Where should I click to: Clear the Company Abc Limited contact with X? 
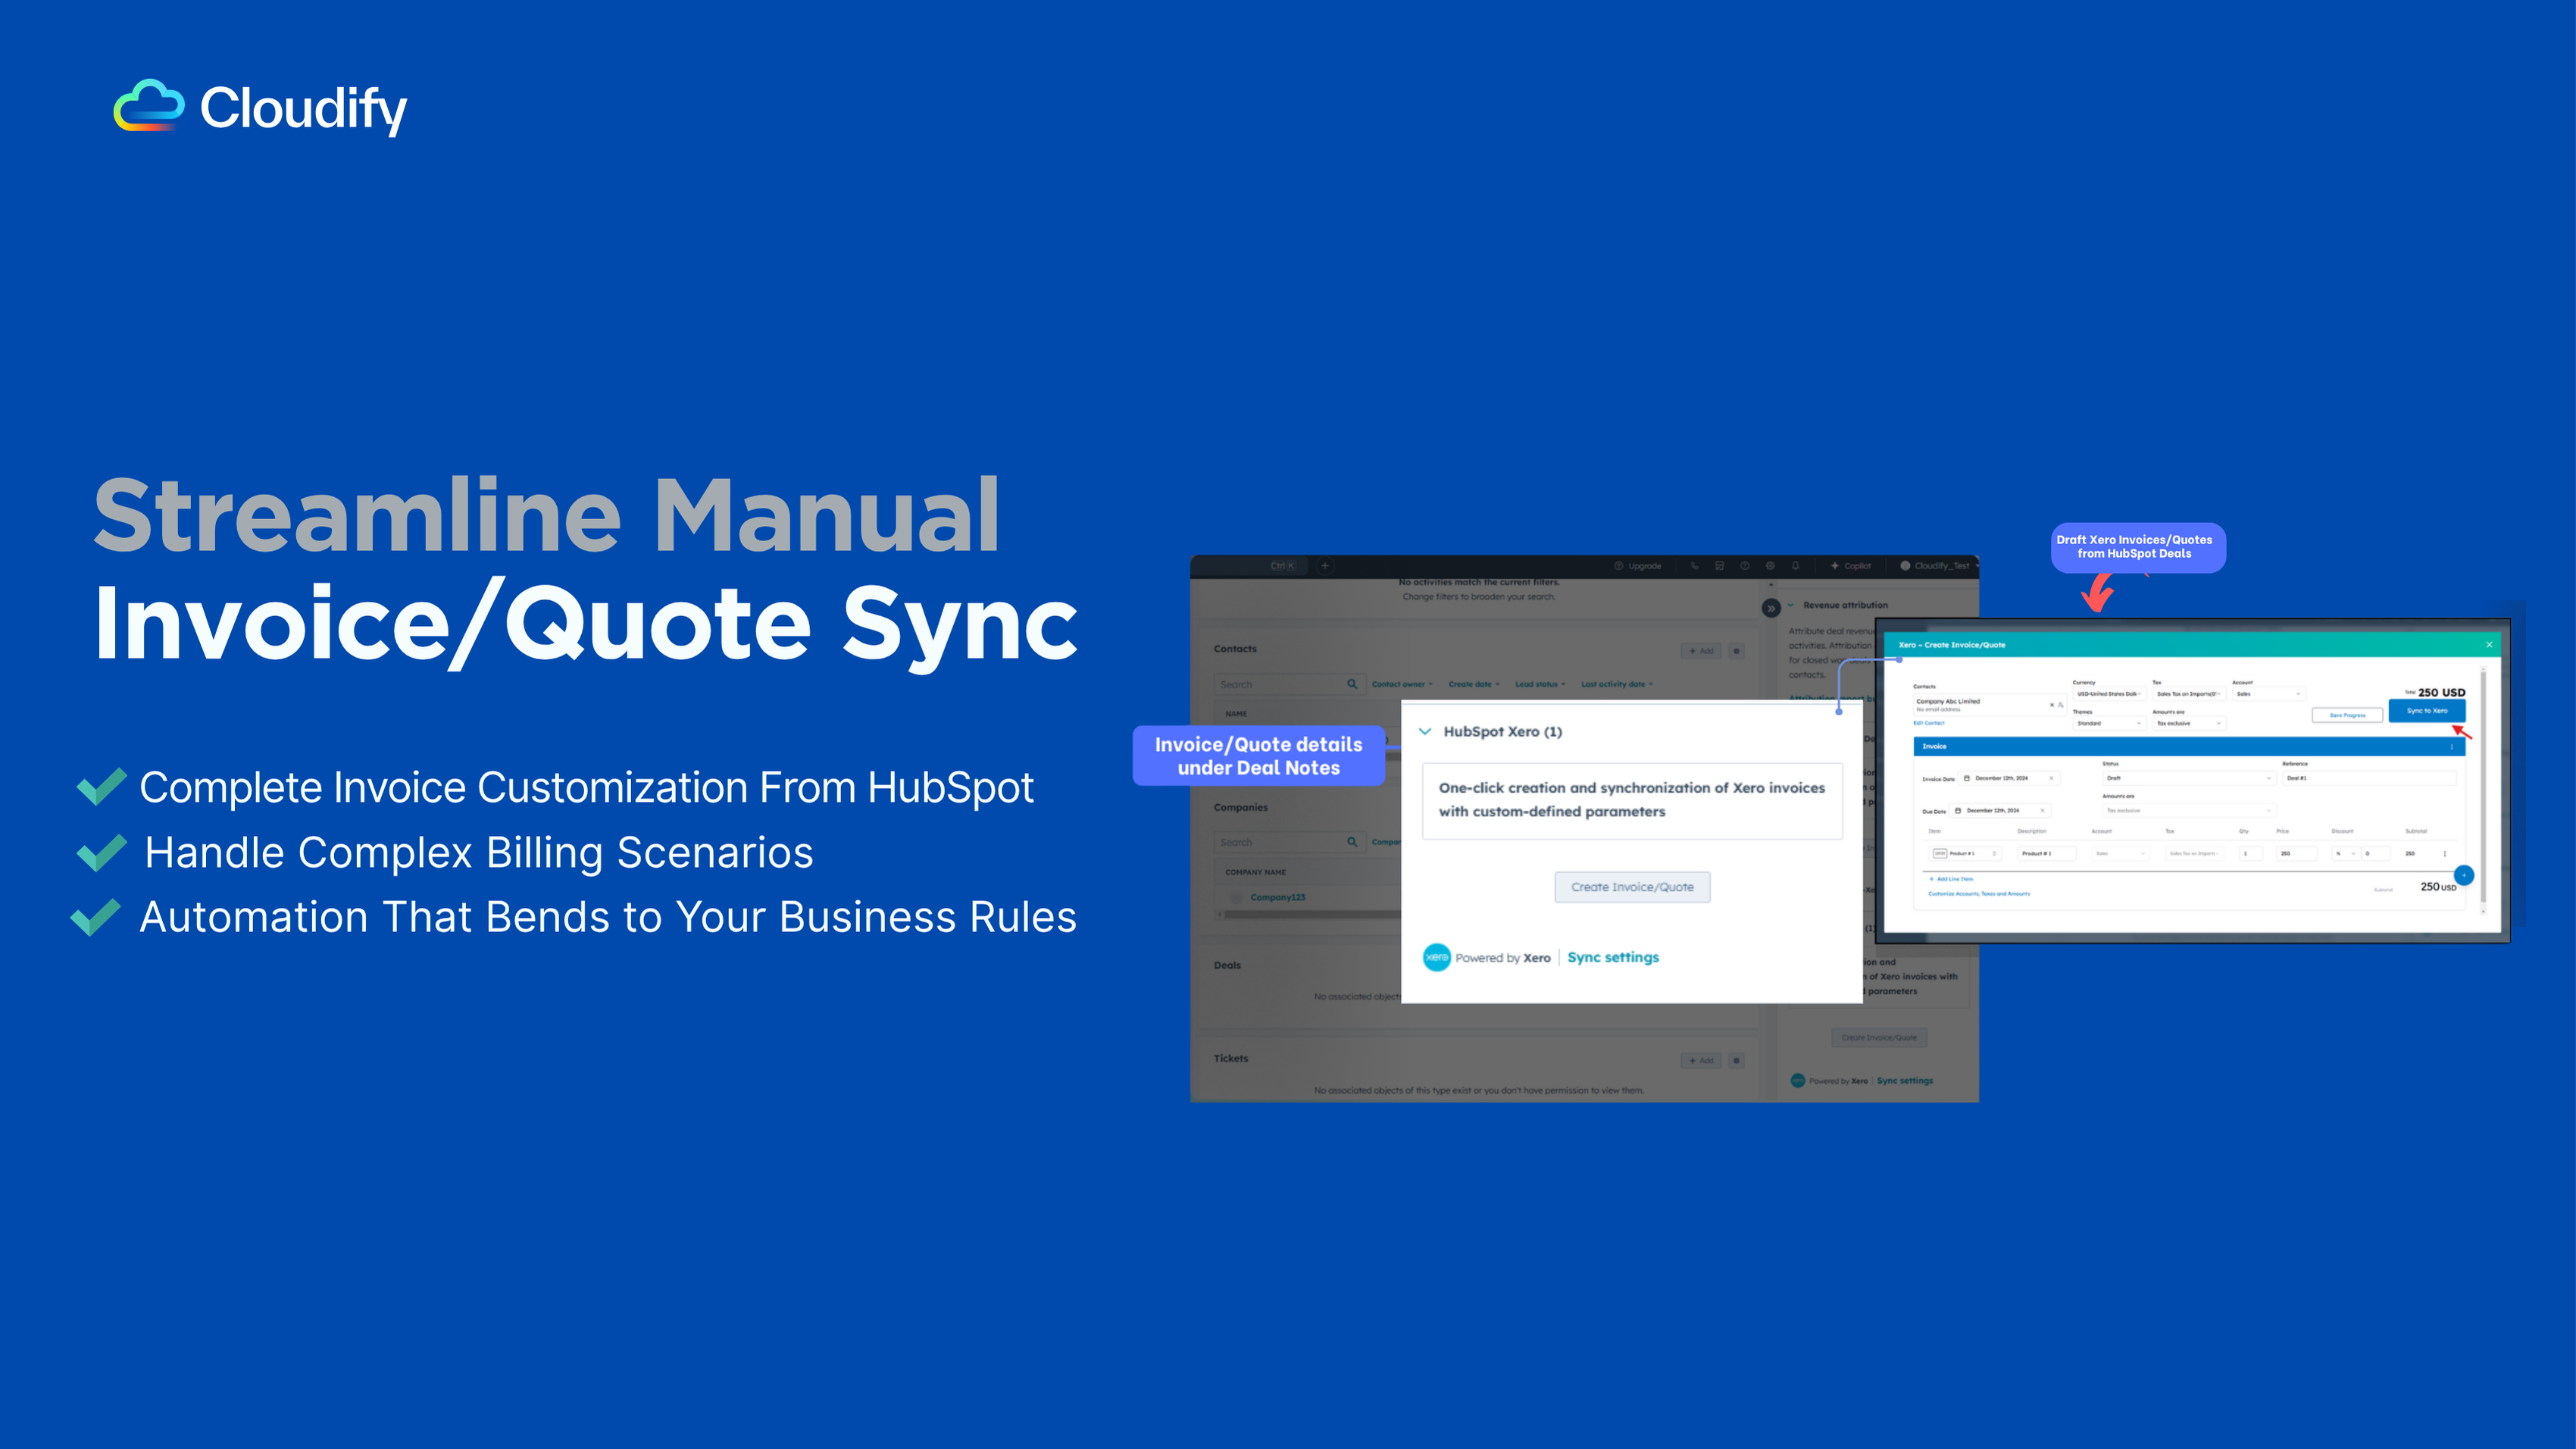[2052, 705]
